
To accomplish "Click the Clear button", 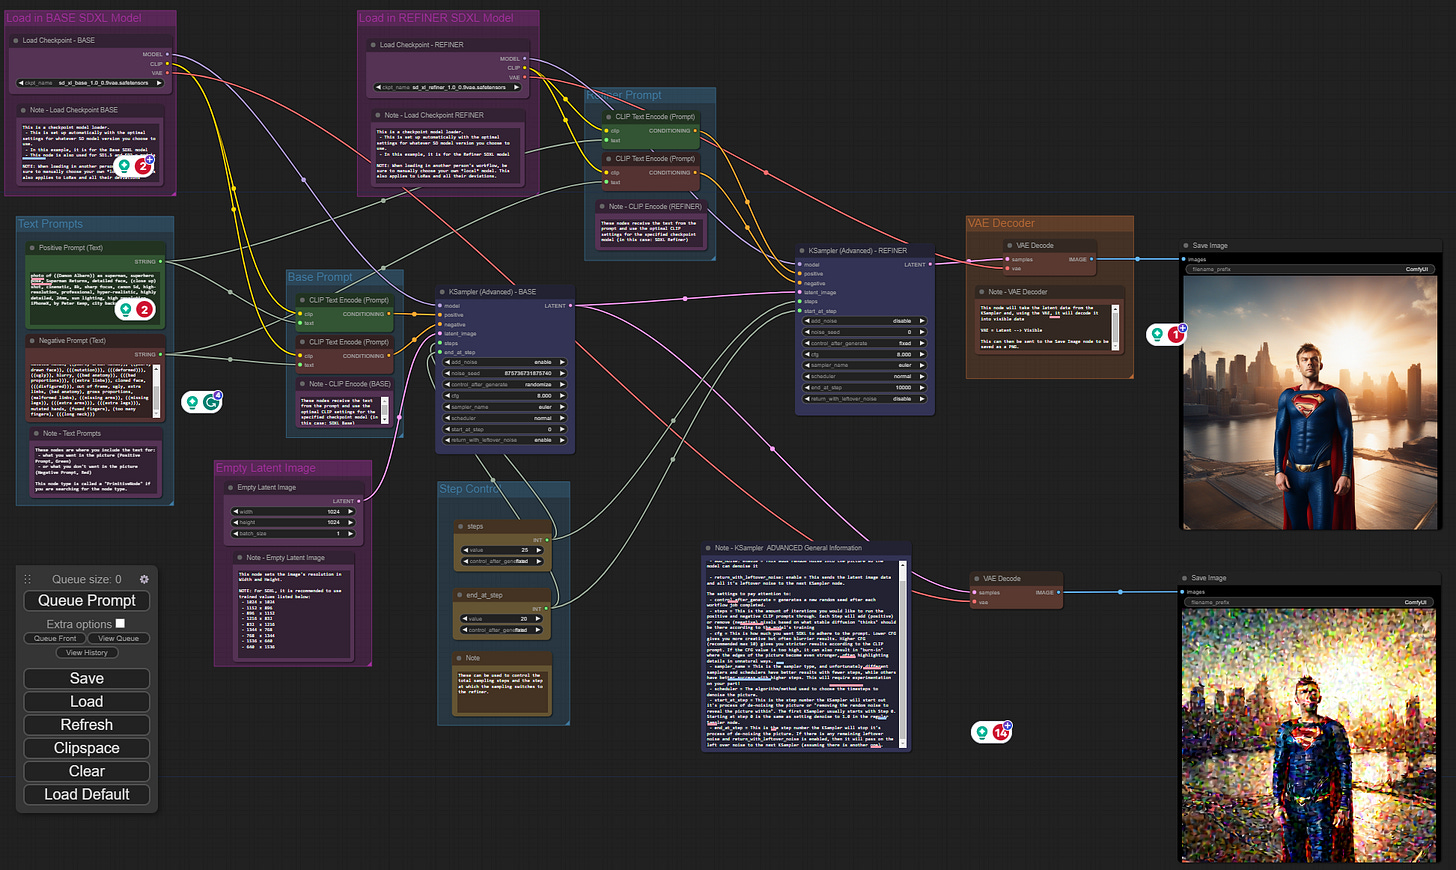I will [x=87, y=771].
